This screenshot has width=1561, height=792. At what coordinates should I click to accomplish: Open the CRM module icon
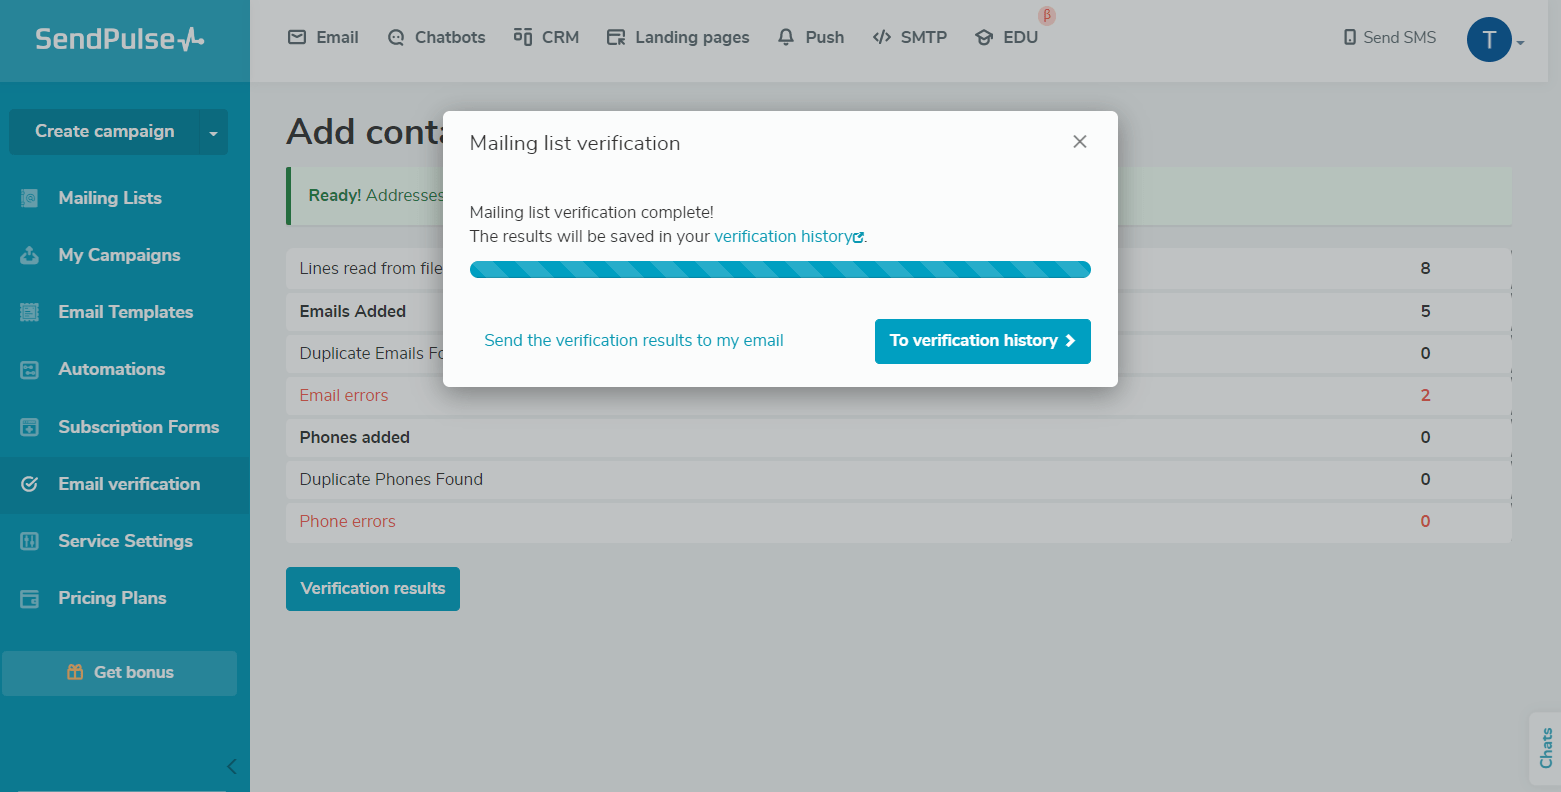[521, 36]
